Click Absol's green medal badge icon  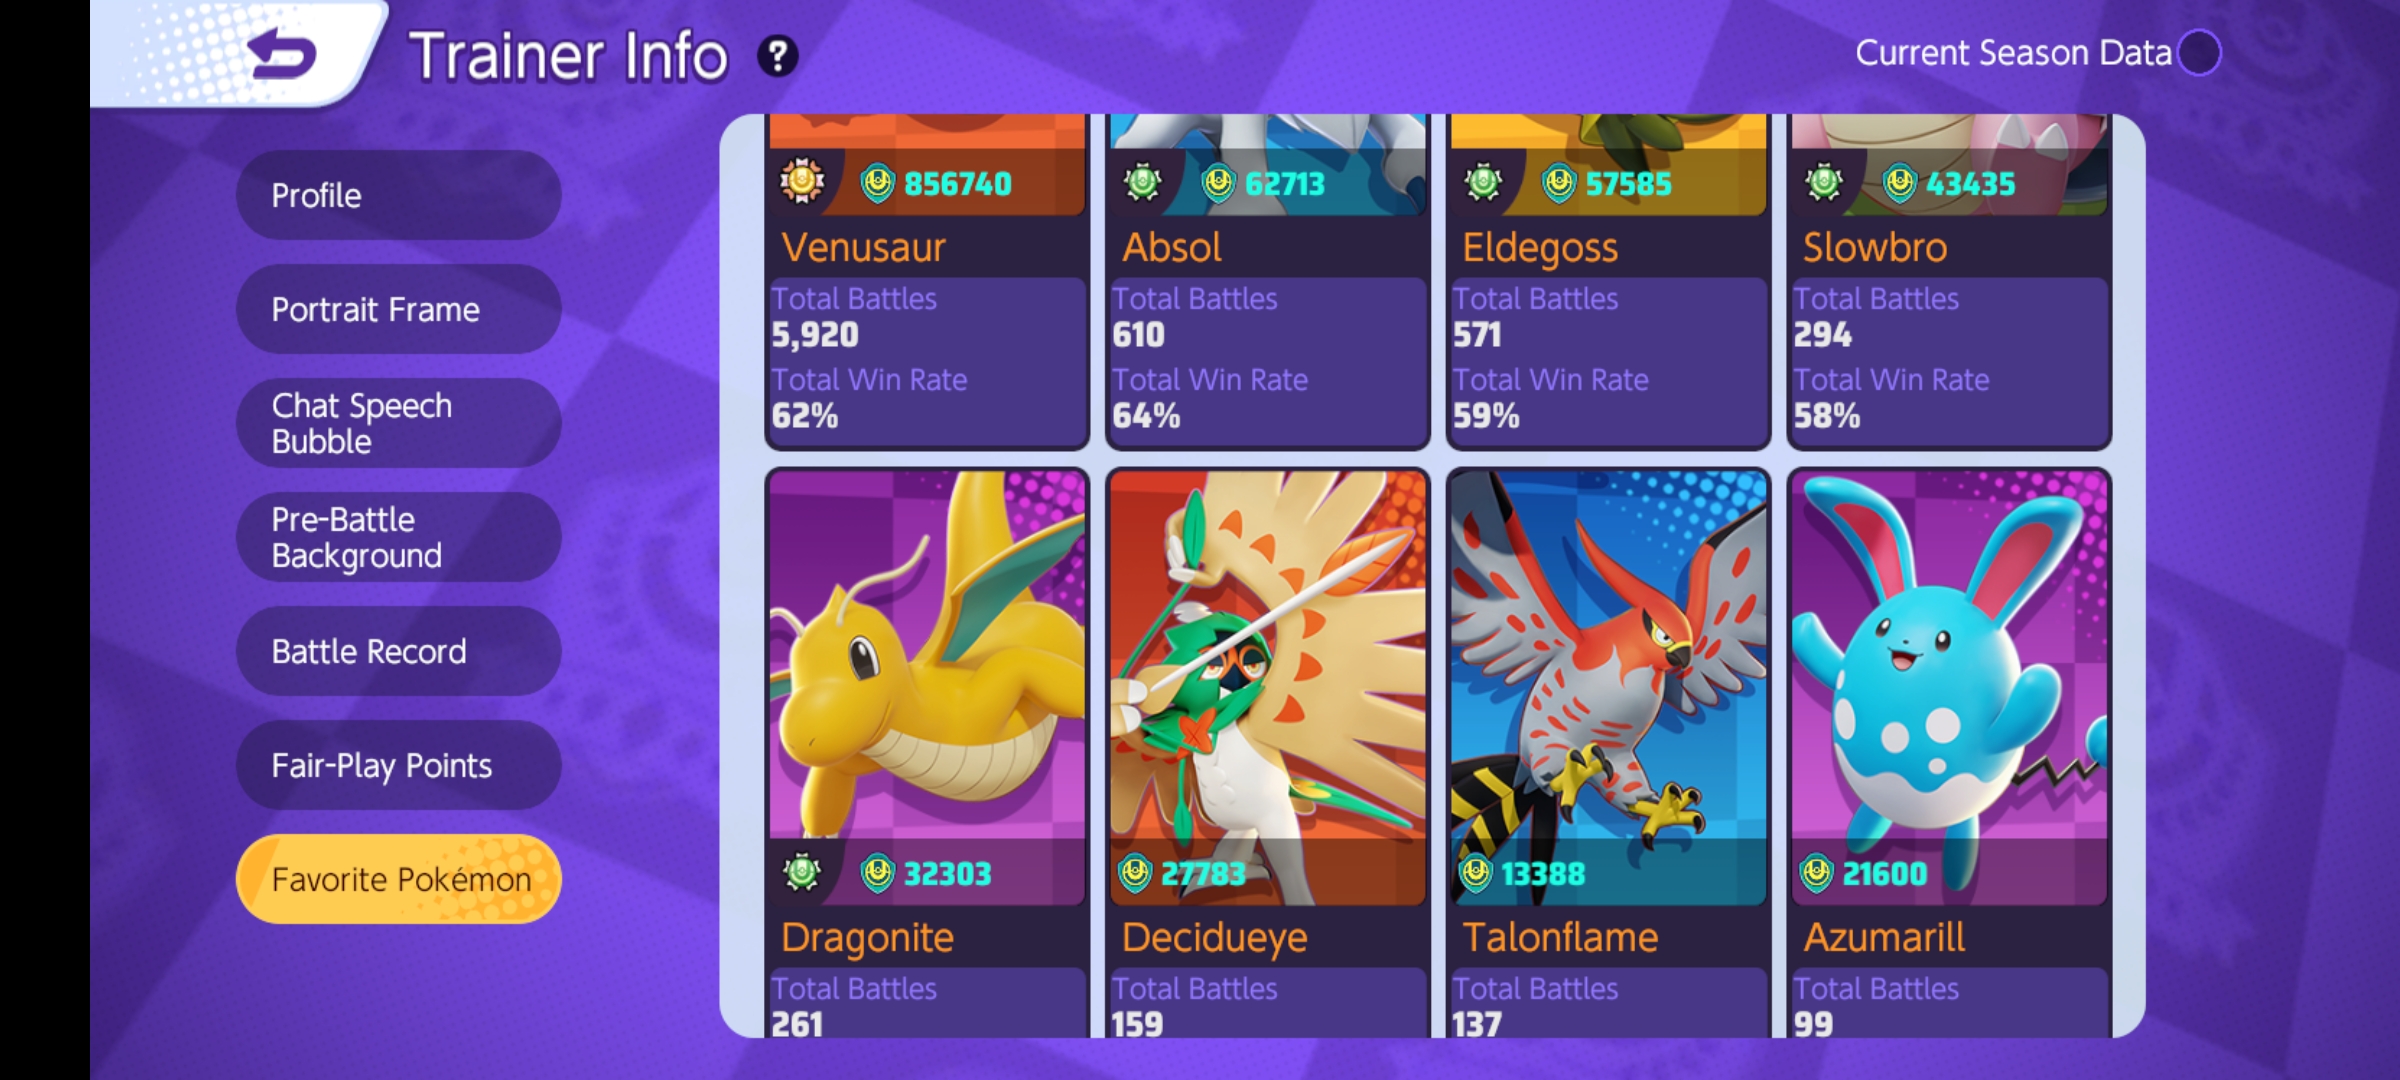[x=1142, y=183]
